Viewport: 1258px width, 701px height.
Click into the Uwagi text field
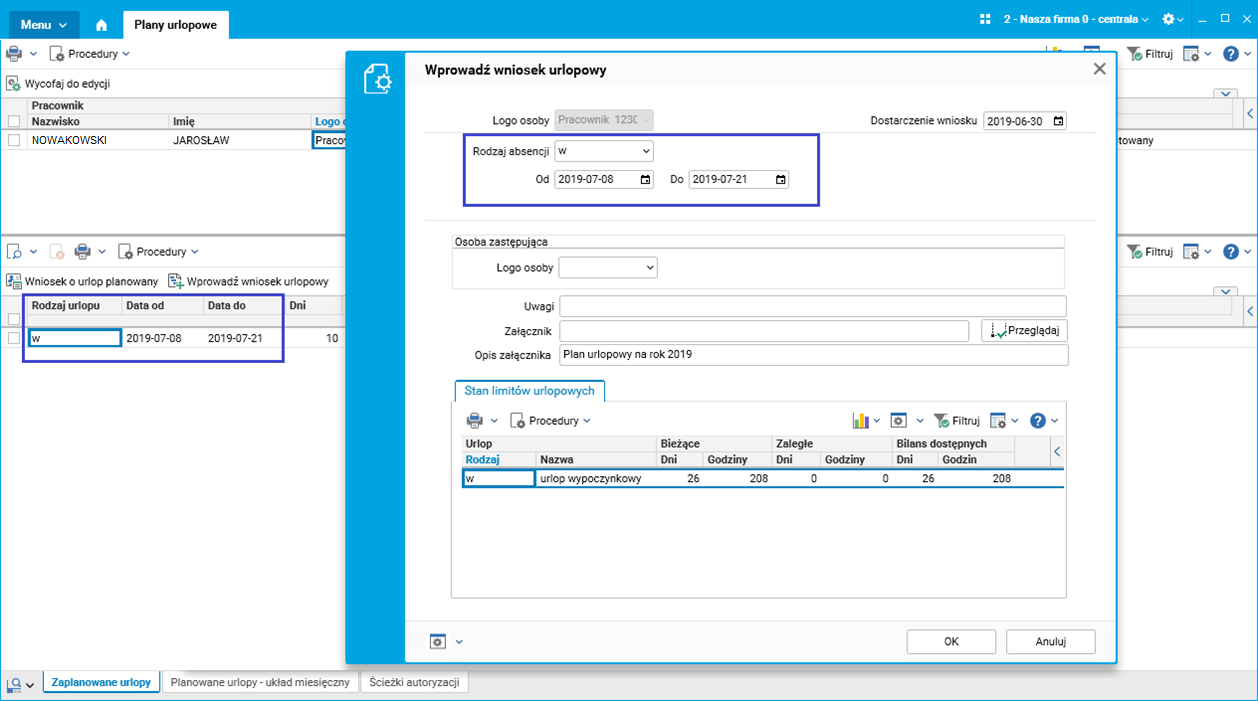tap(813, 306)
